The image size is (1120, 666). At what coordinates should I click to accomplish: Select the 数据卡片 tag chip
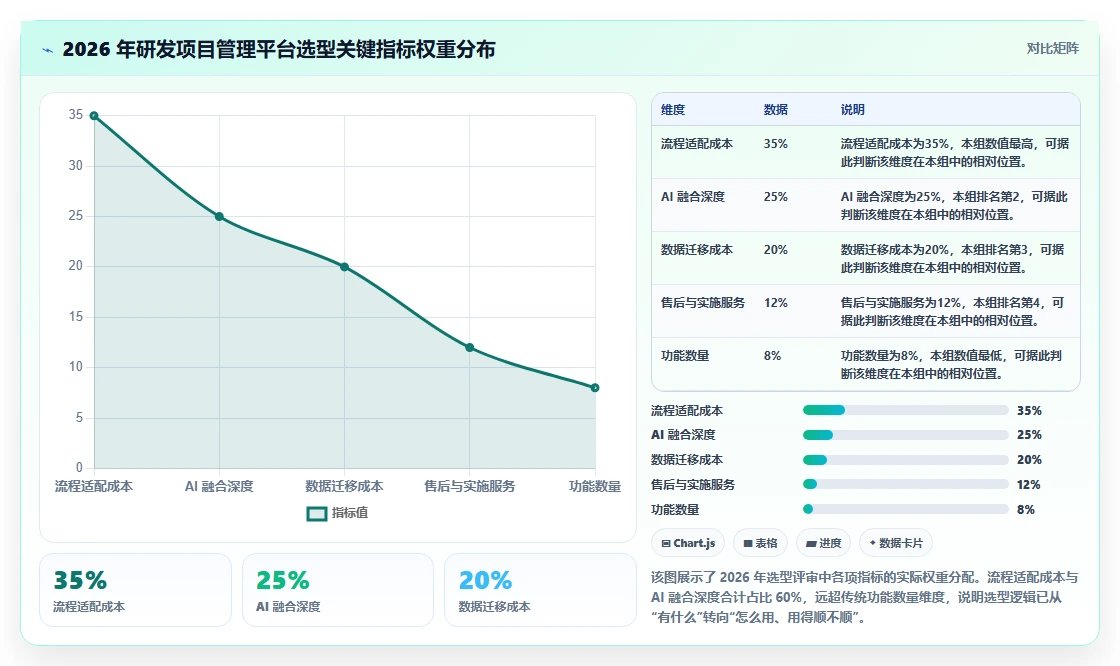click(896, 543)
